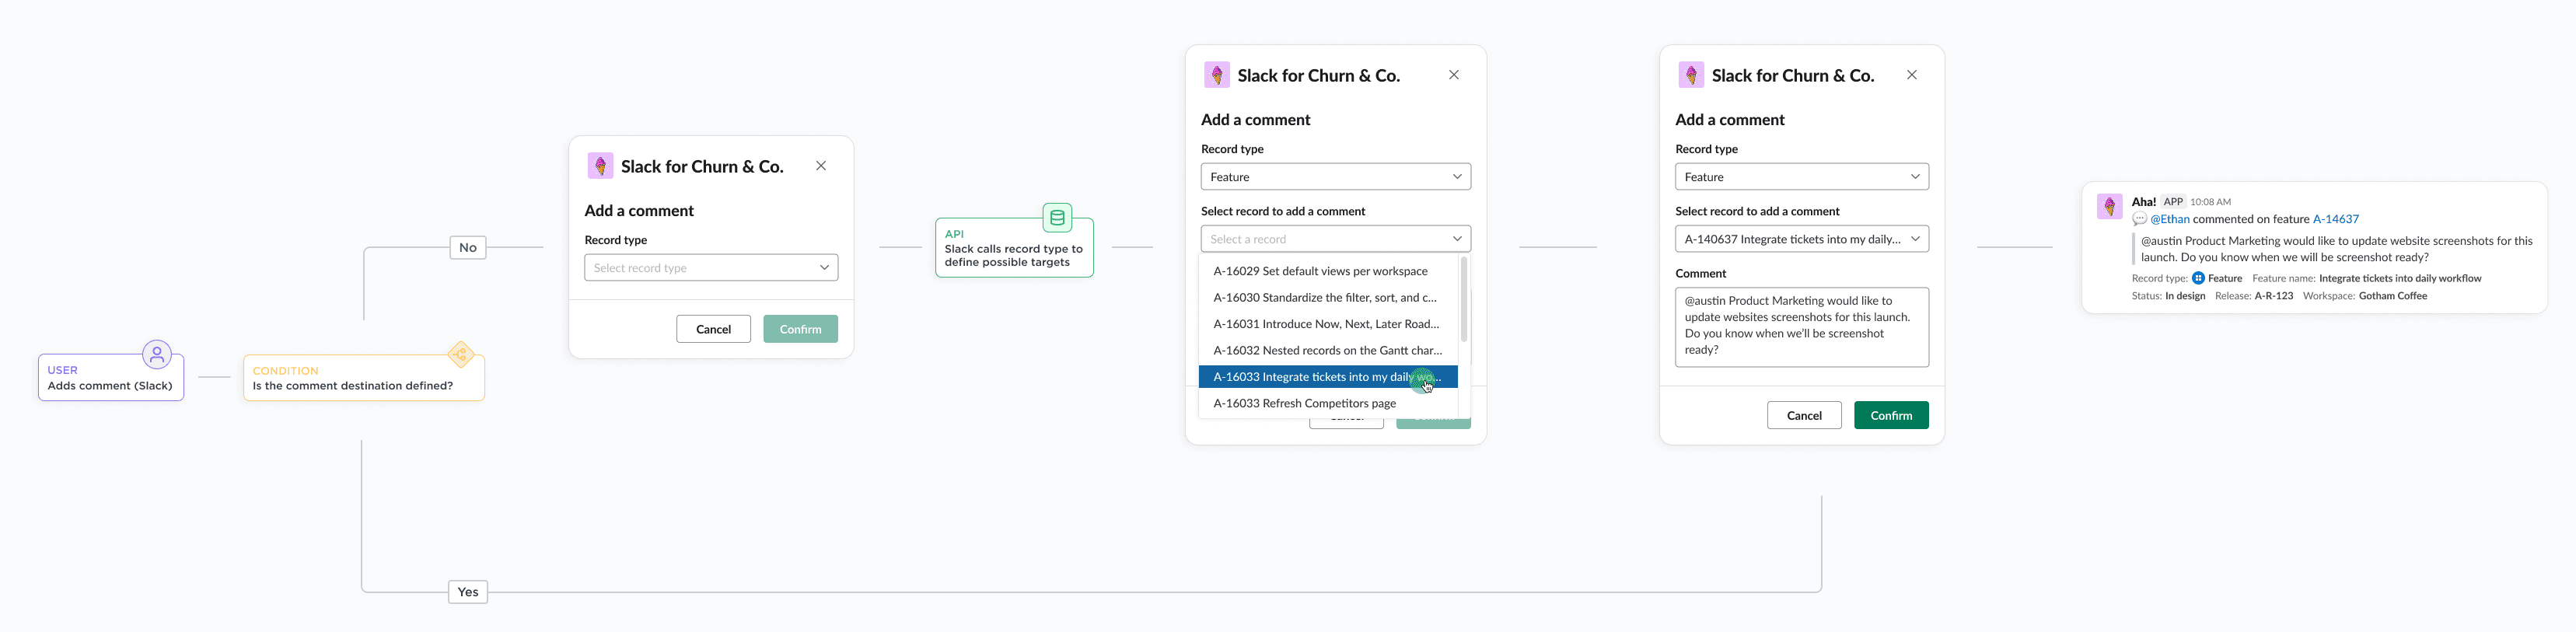Click the blue Feature icon after 'Record type:' in the Slack message
Viewport: 2576px width, 632px height.
(2198, 278)
